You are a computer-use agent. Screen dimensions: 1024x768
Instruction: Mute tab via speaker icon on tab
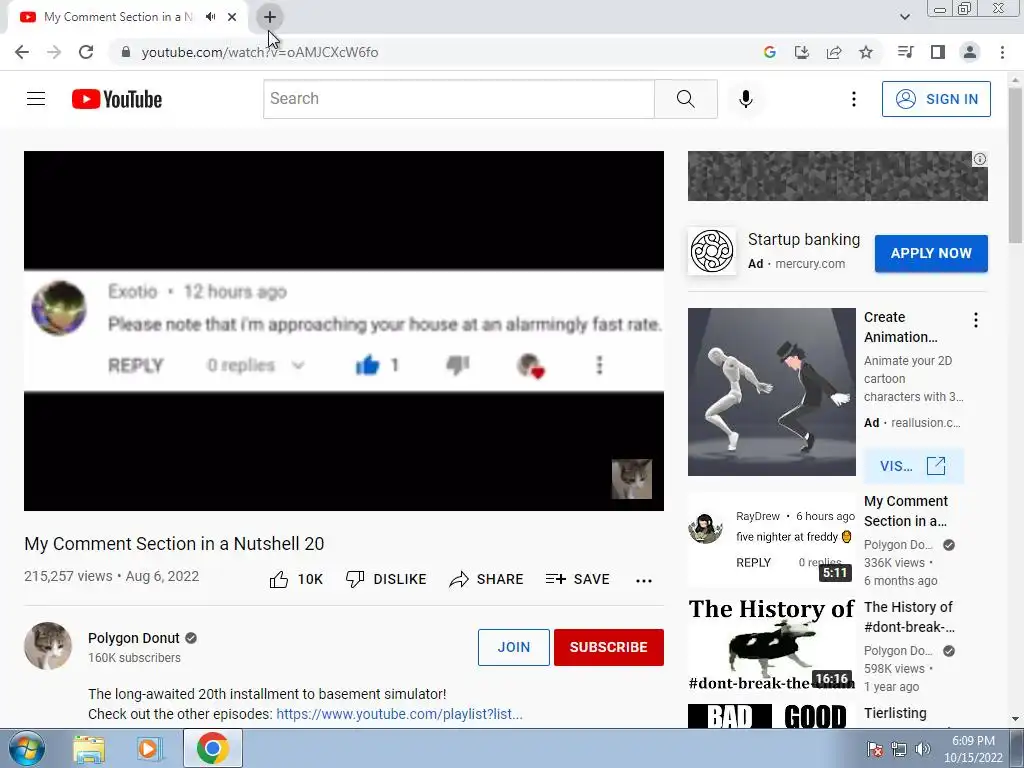[x=210, y=17]
